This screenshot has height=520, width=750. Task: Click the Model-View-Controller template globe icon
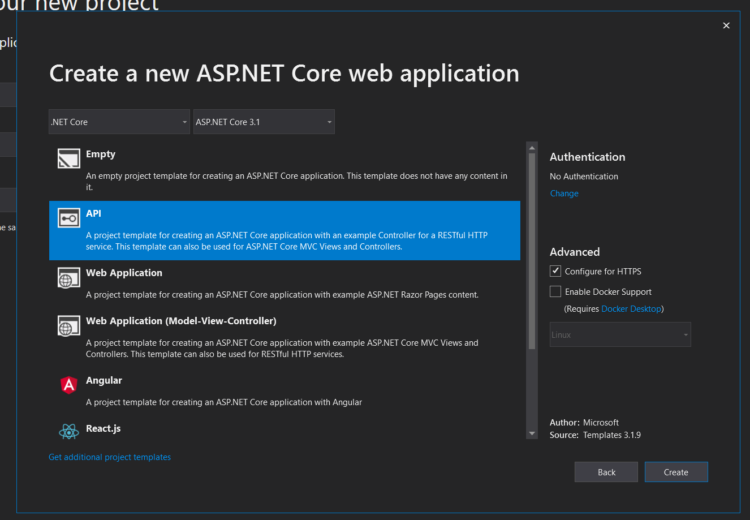pyautogui.click(x=69, y=326)
